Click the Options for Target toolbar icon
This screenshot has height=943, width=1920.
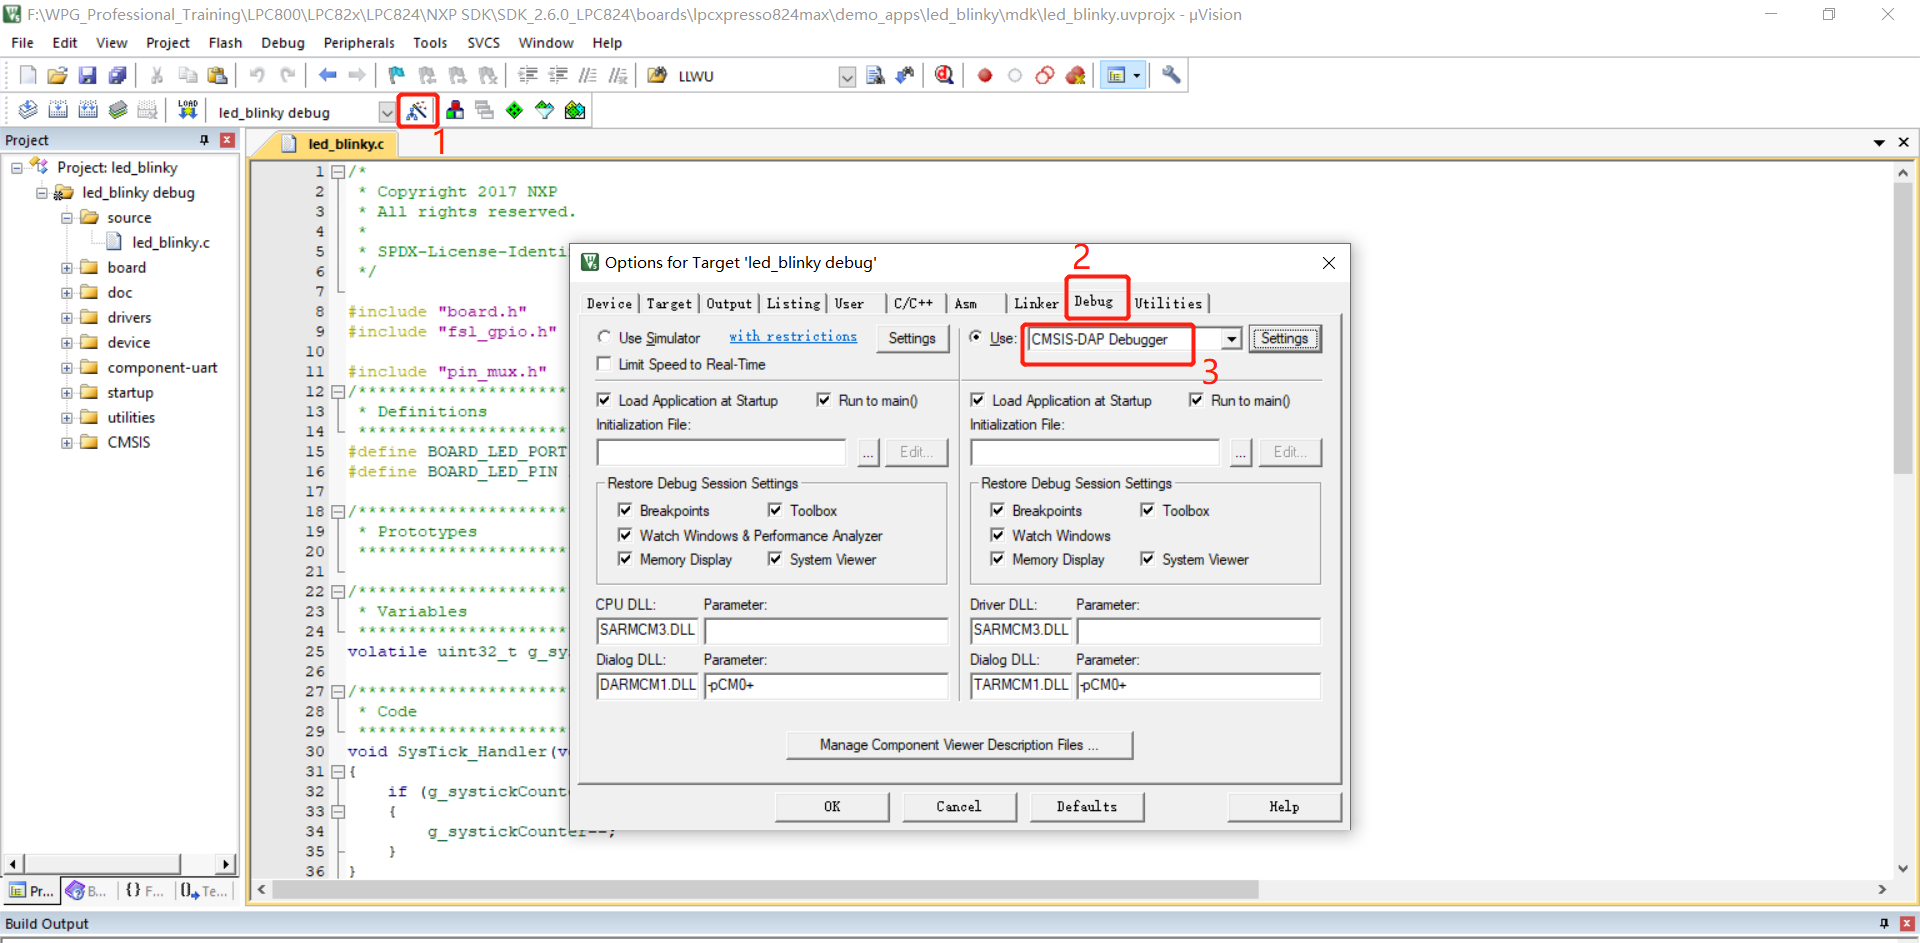(x=417, y=110)
